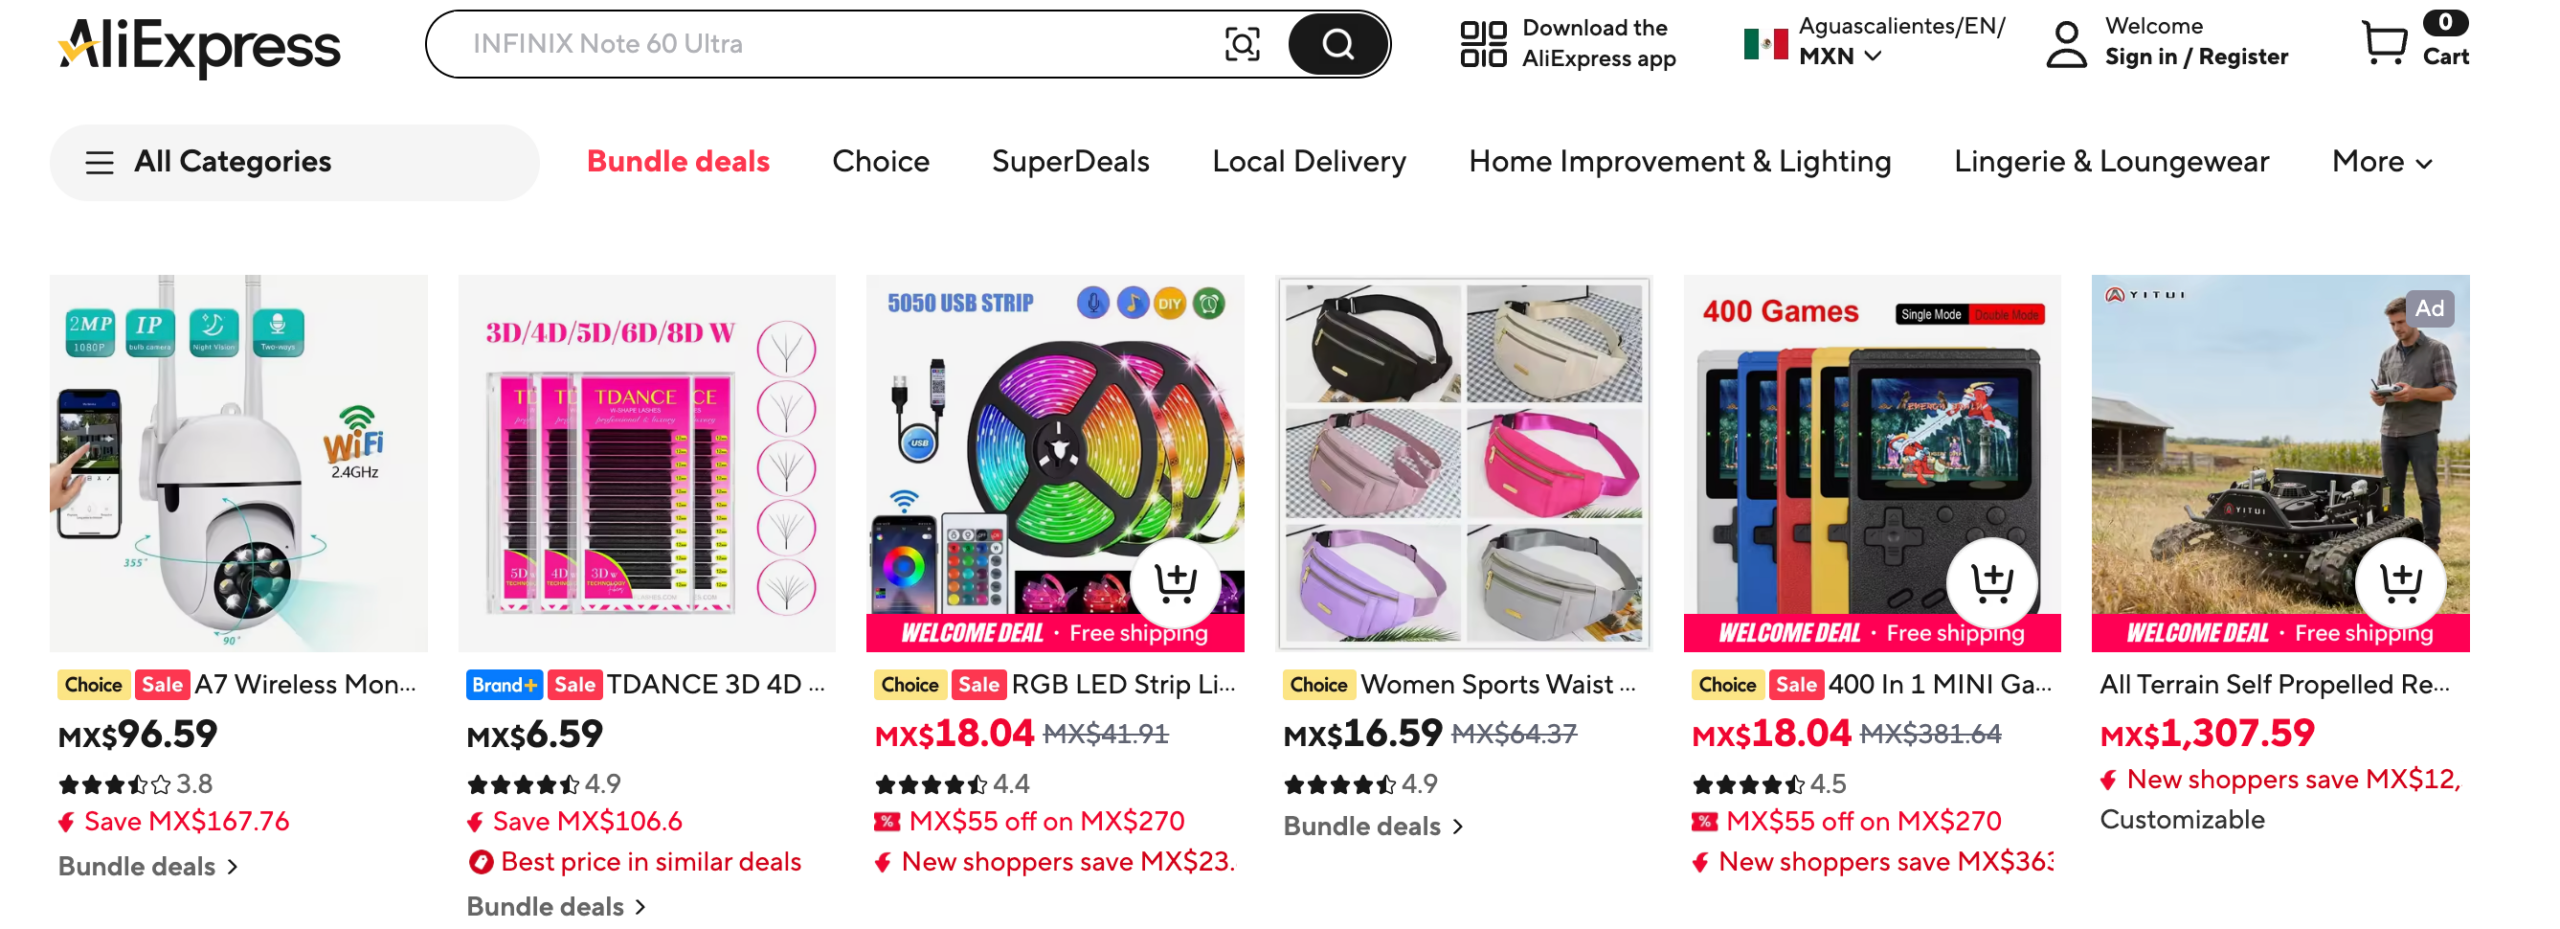
Task: Open the shopping cart icon
Action: point(2383,43)
